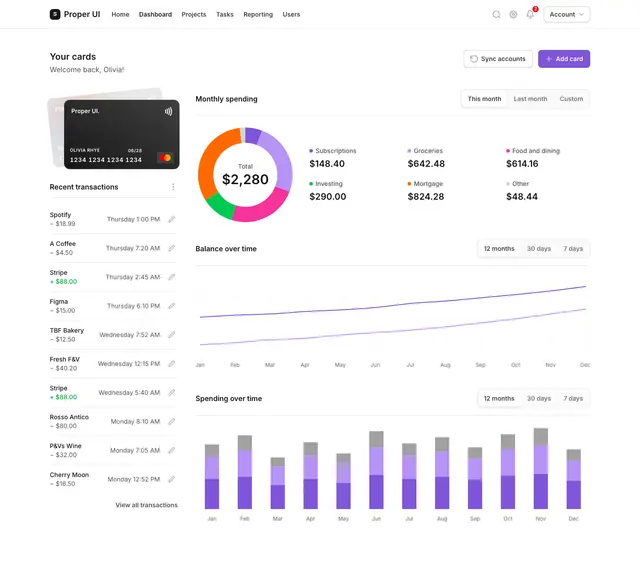Click the June spending bar
Image resolution: width=640 pixels, height=567 pixels.
(376, 470)
